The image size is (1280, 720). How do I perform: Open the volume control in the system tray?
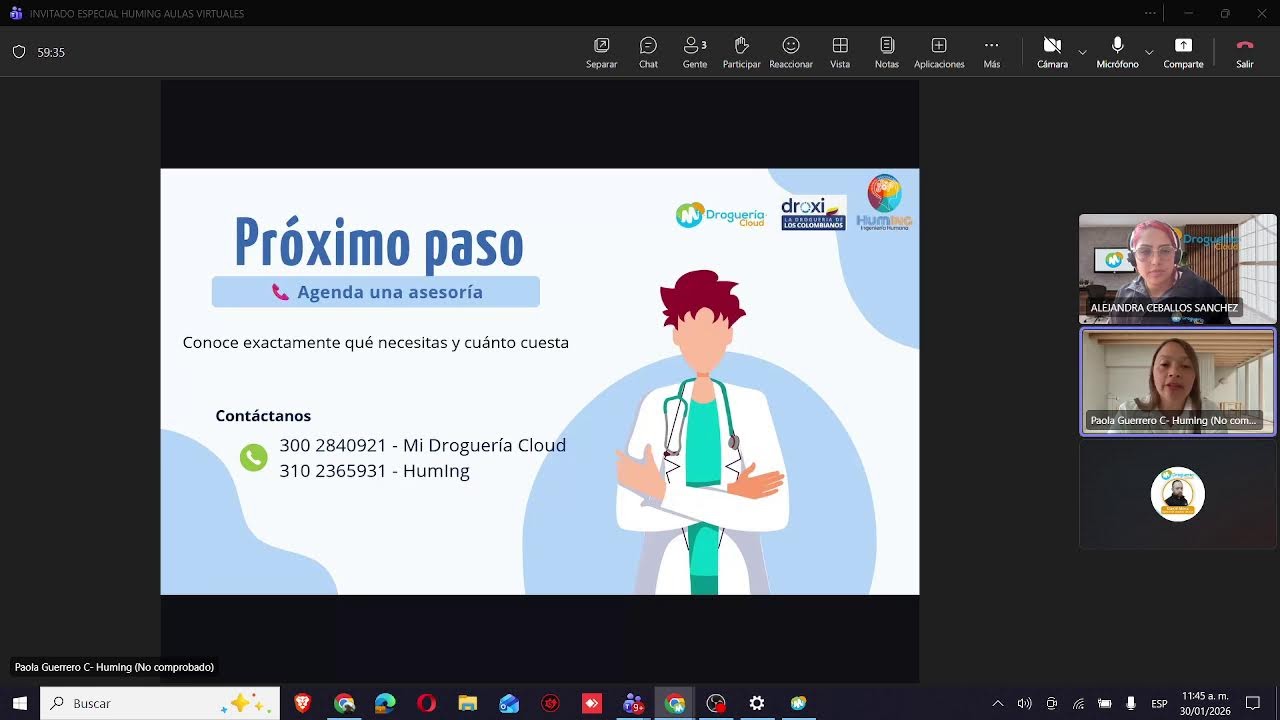(1024, 703)
